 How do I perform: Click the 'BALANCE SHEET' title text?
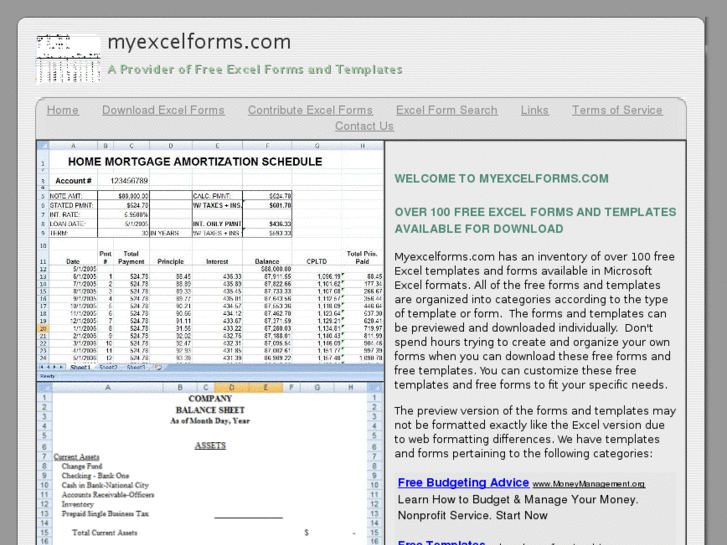coord(210,410)
